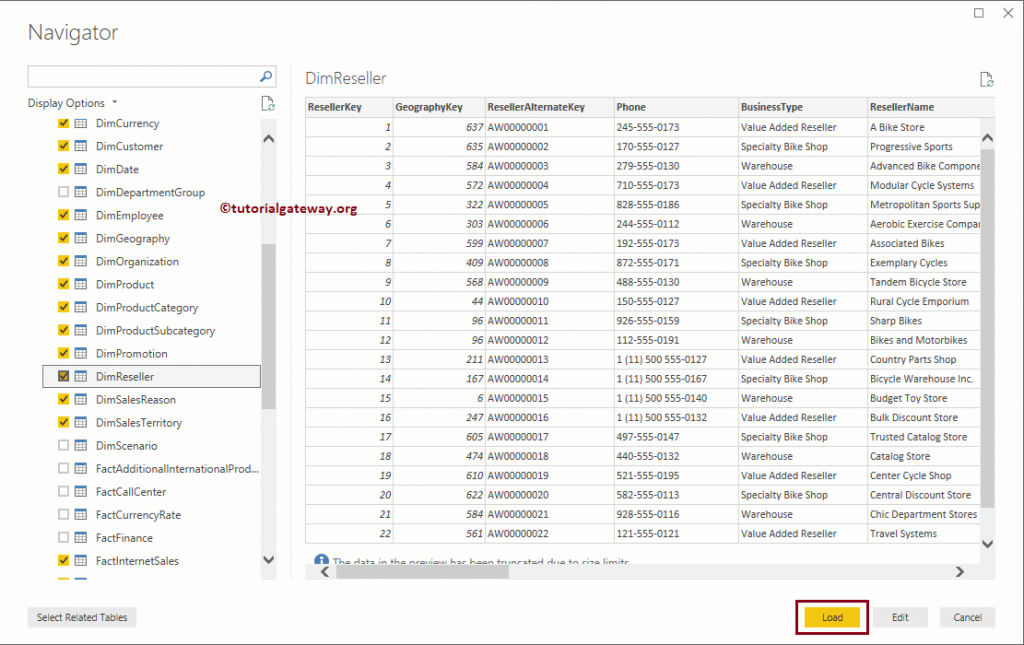This screenshot has width=1024, height=645.
Task: Click the Edit button
Action: coord(900,617)
